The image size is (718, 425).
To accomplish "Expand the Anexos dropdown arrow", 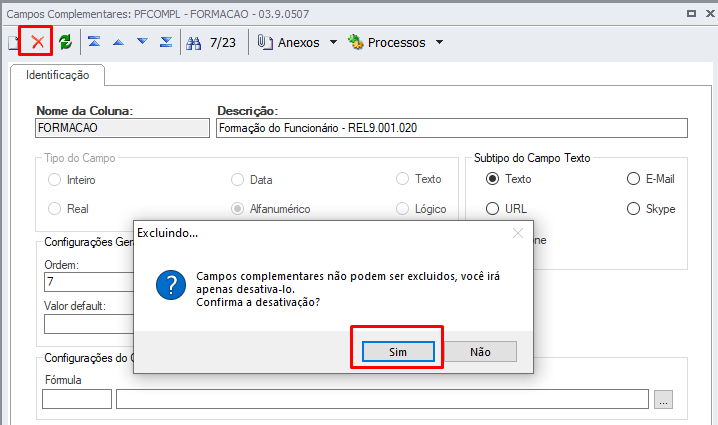I will click(x=333, y=42).
